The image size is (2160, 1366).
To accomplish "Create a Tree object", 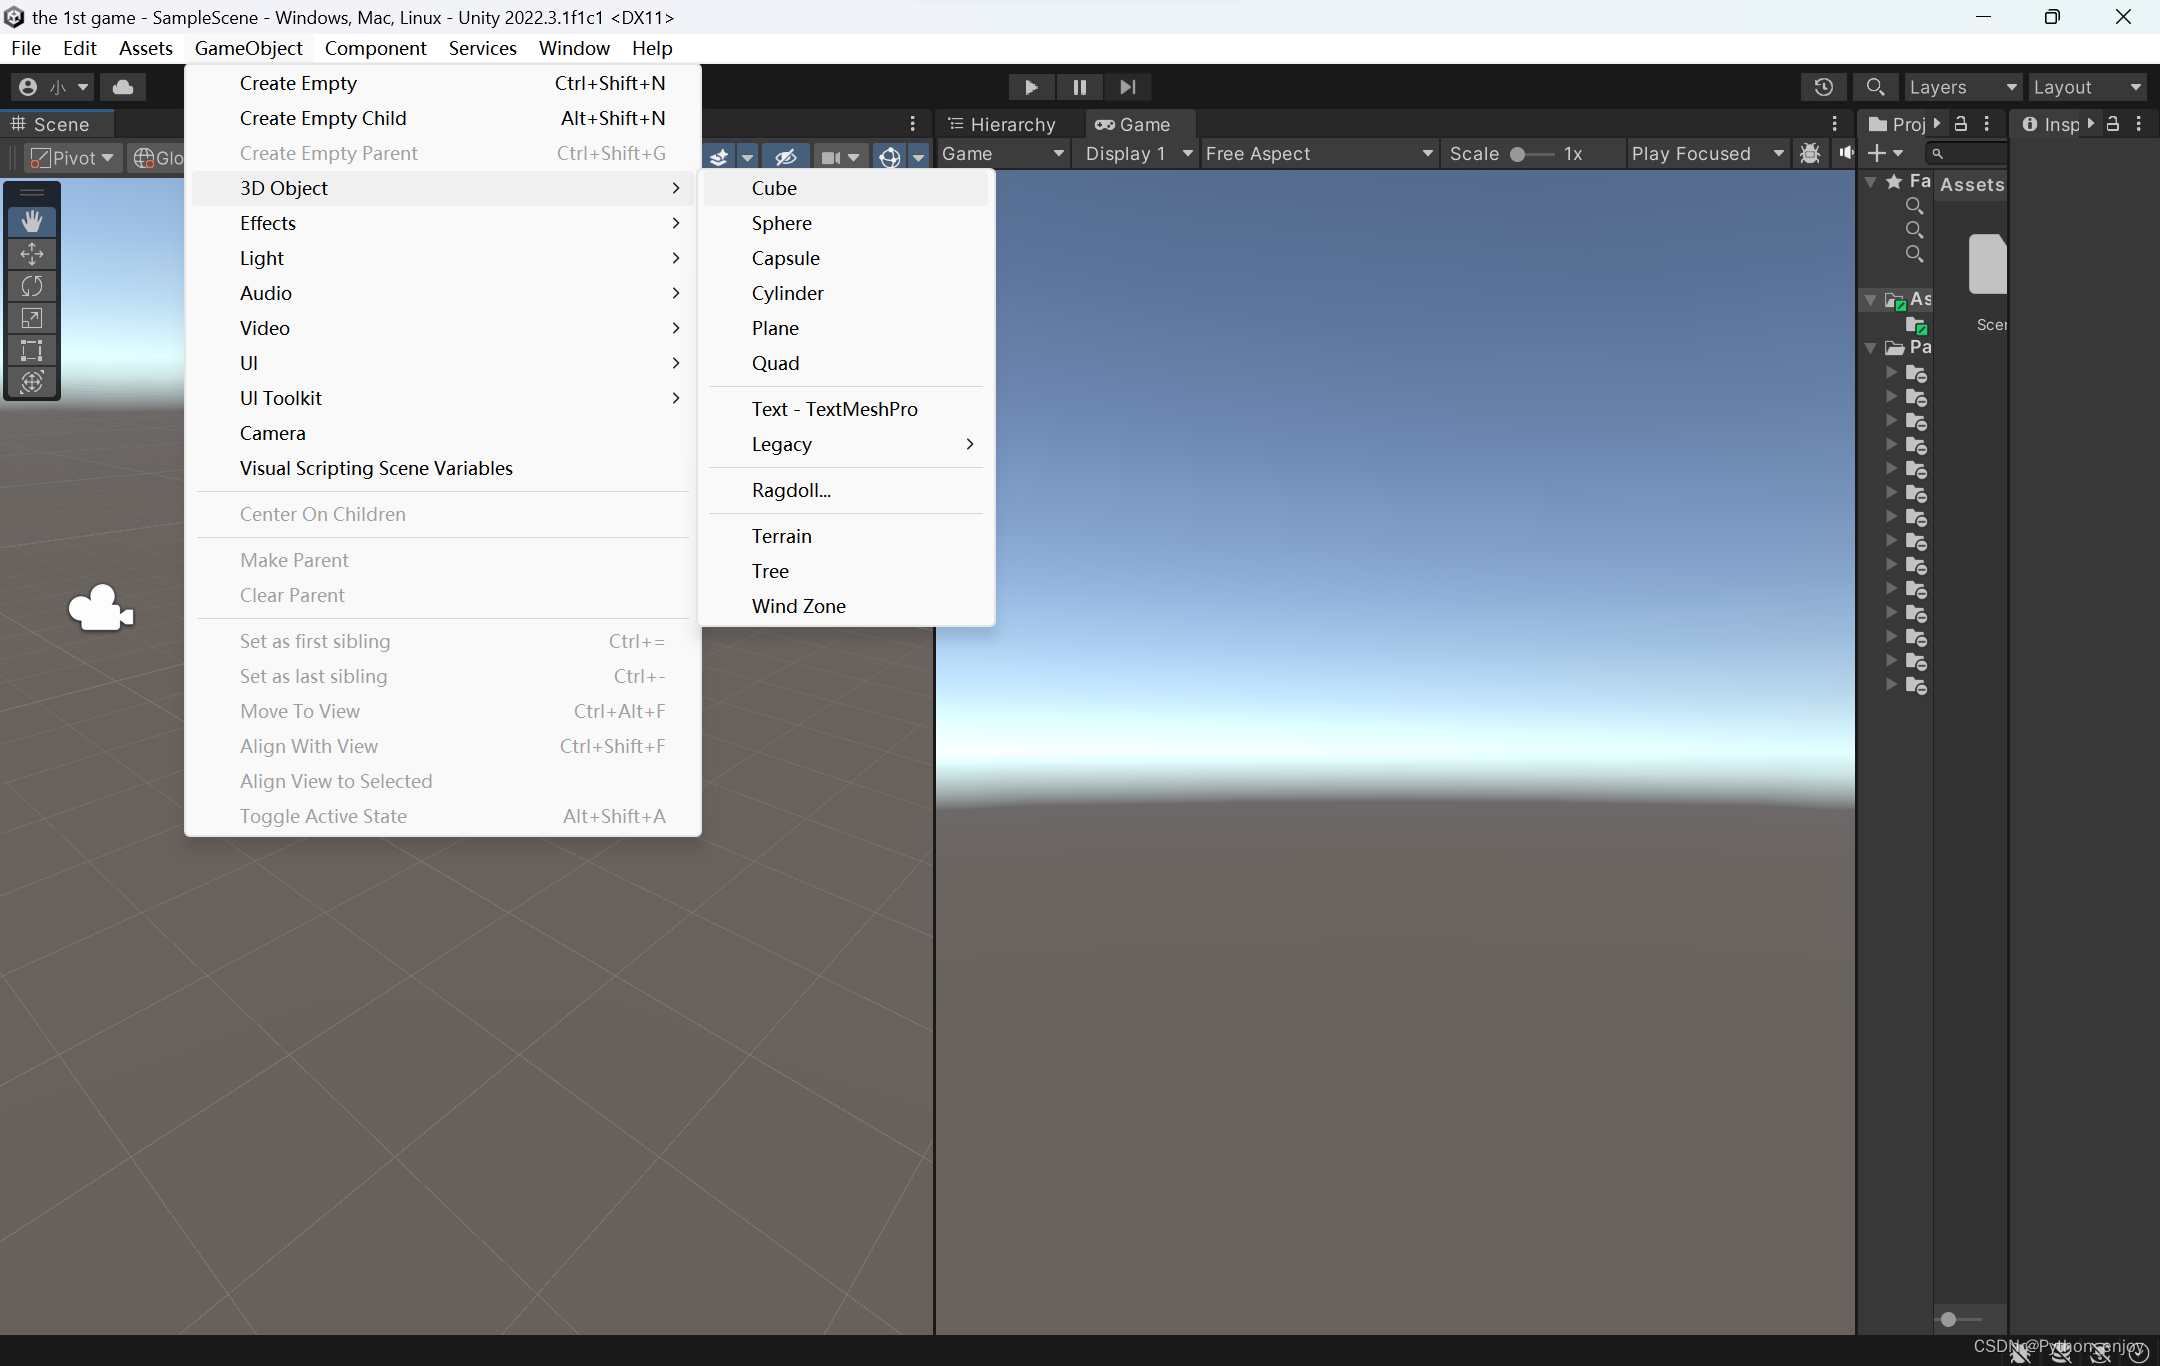I will pos(846,571).
